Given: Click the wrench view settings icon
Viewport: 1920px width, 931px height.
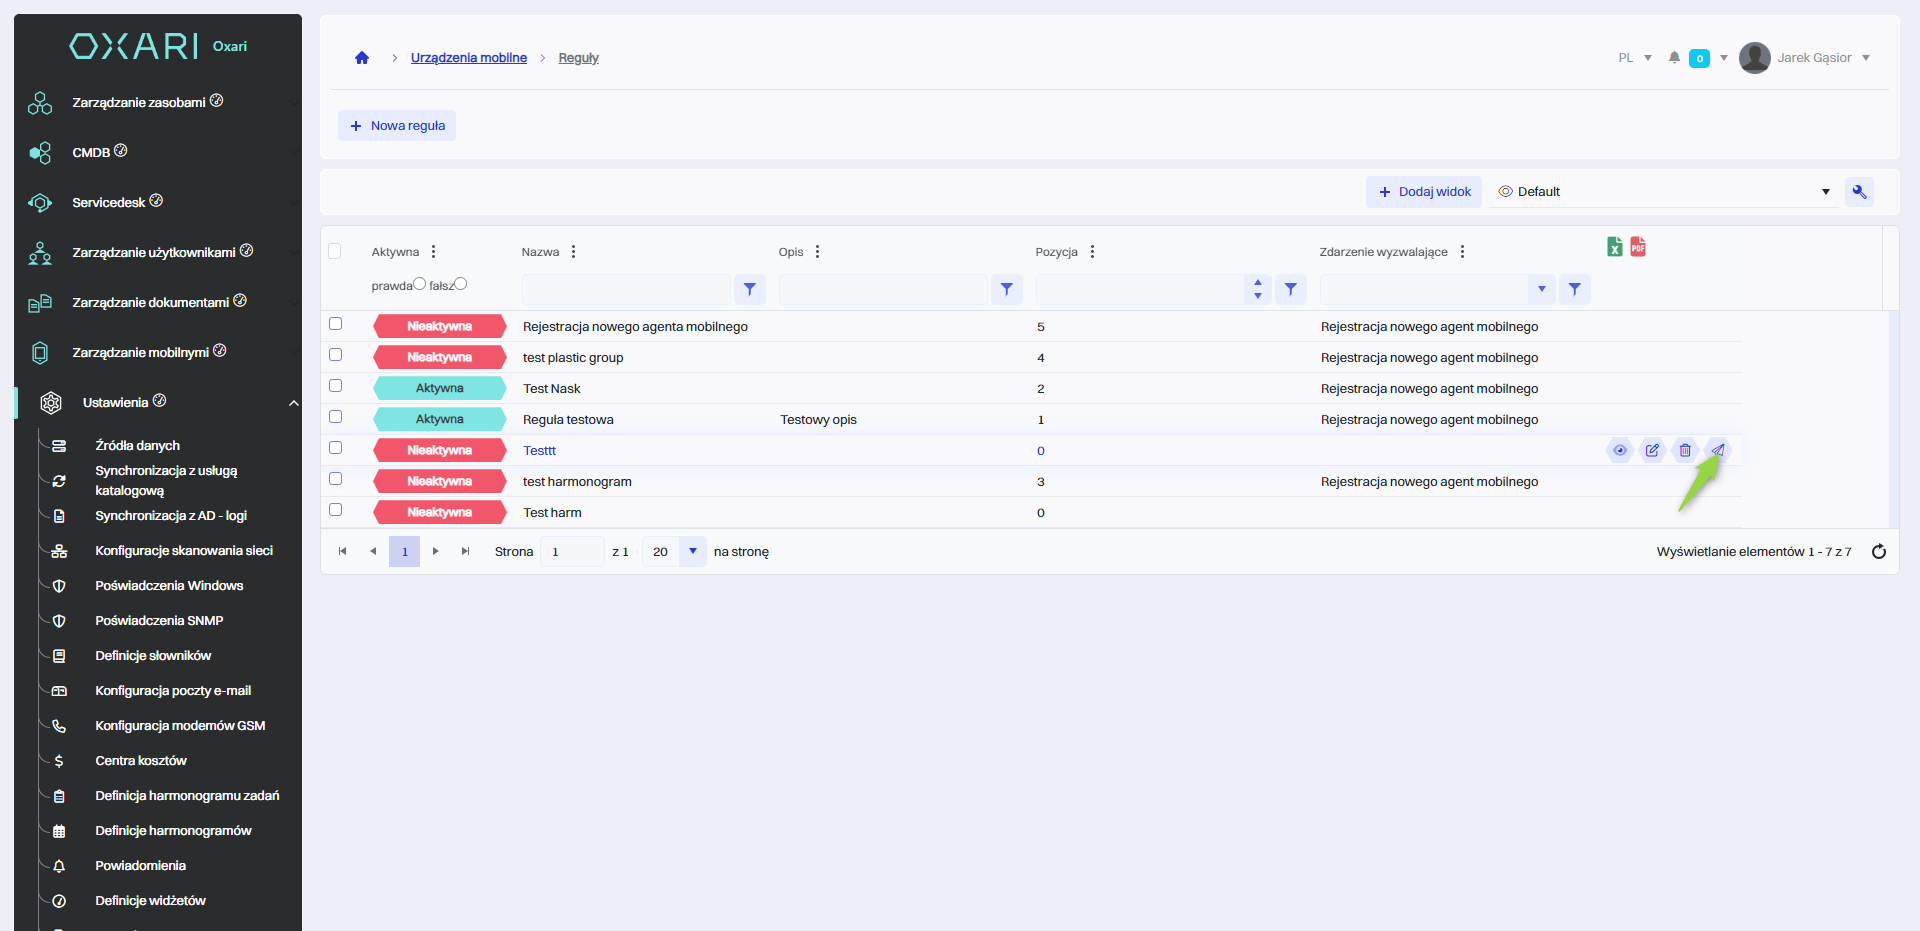Looking at the screenshot, I should (1859, 192).
